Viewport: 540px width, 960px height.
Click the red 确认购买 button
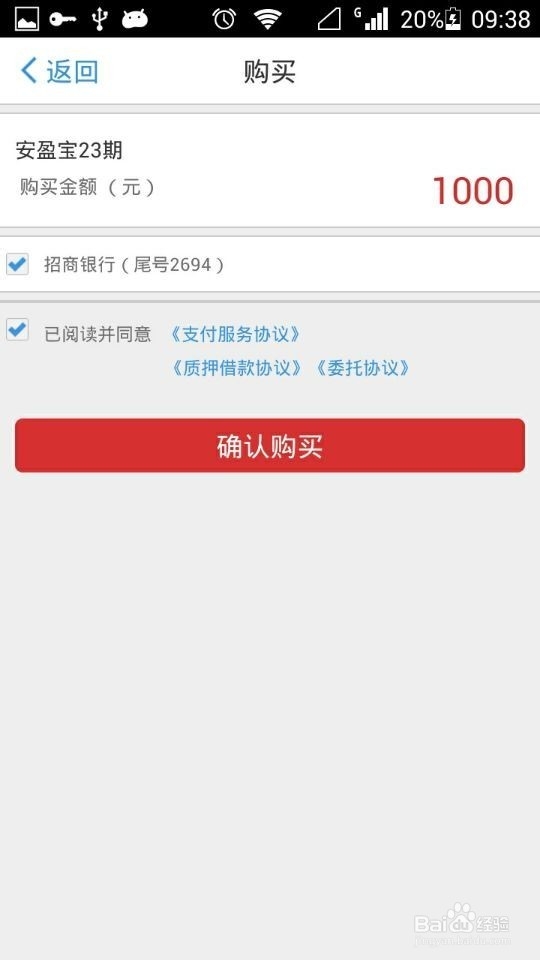point(270,445)
